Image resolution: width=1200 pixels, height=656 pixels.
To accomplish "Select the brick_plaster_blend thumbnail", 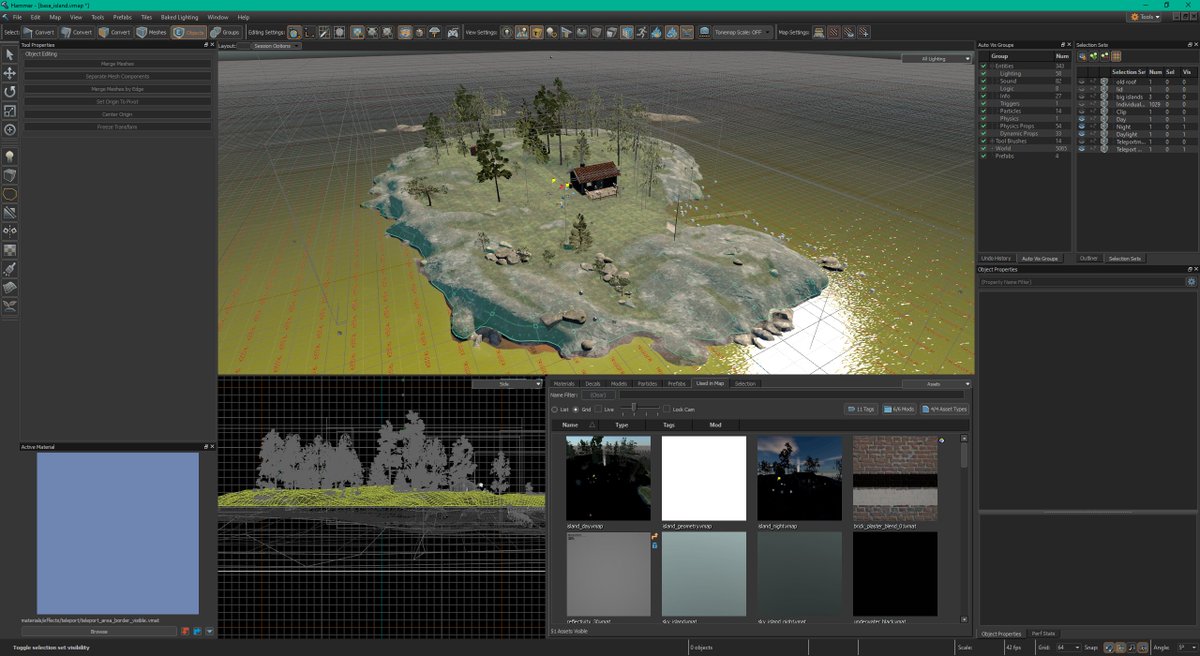I will (x=895, y=478).
